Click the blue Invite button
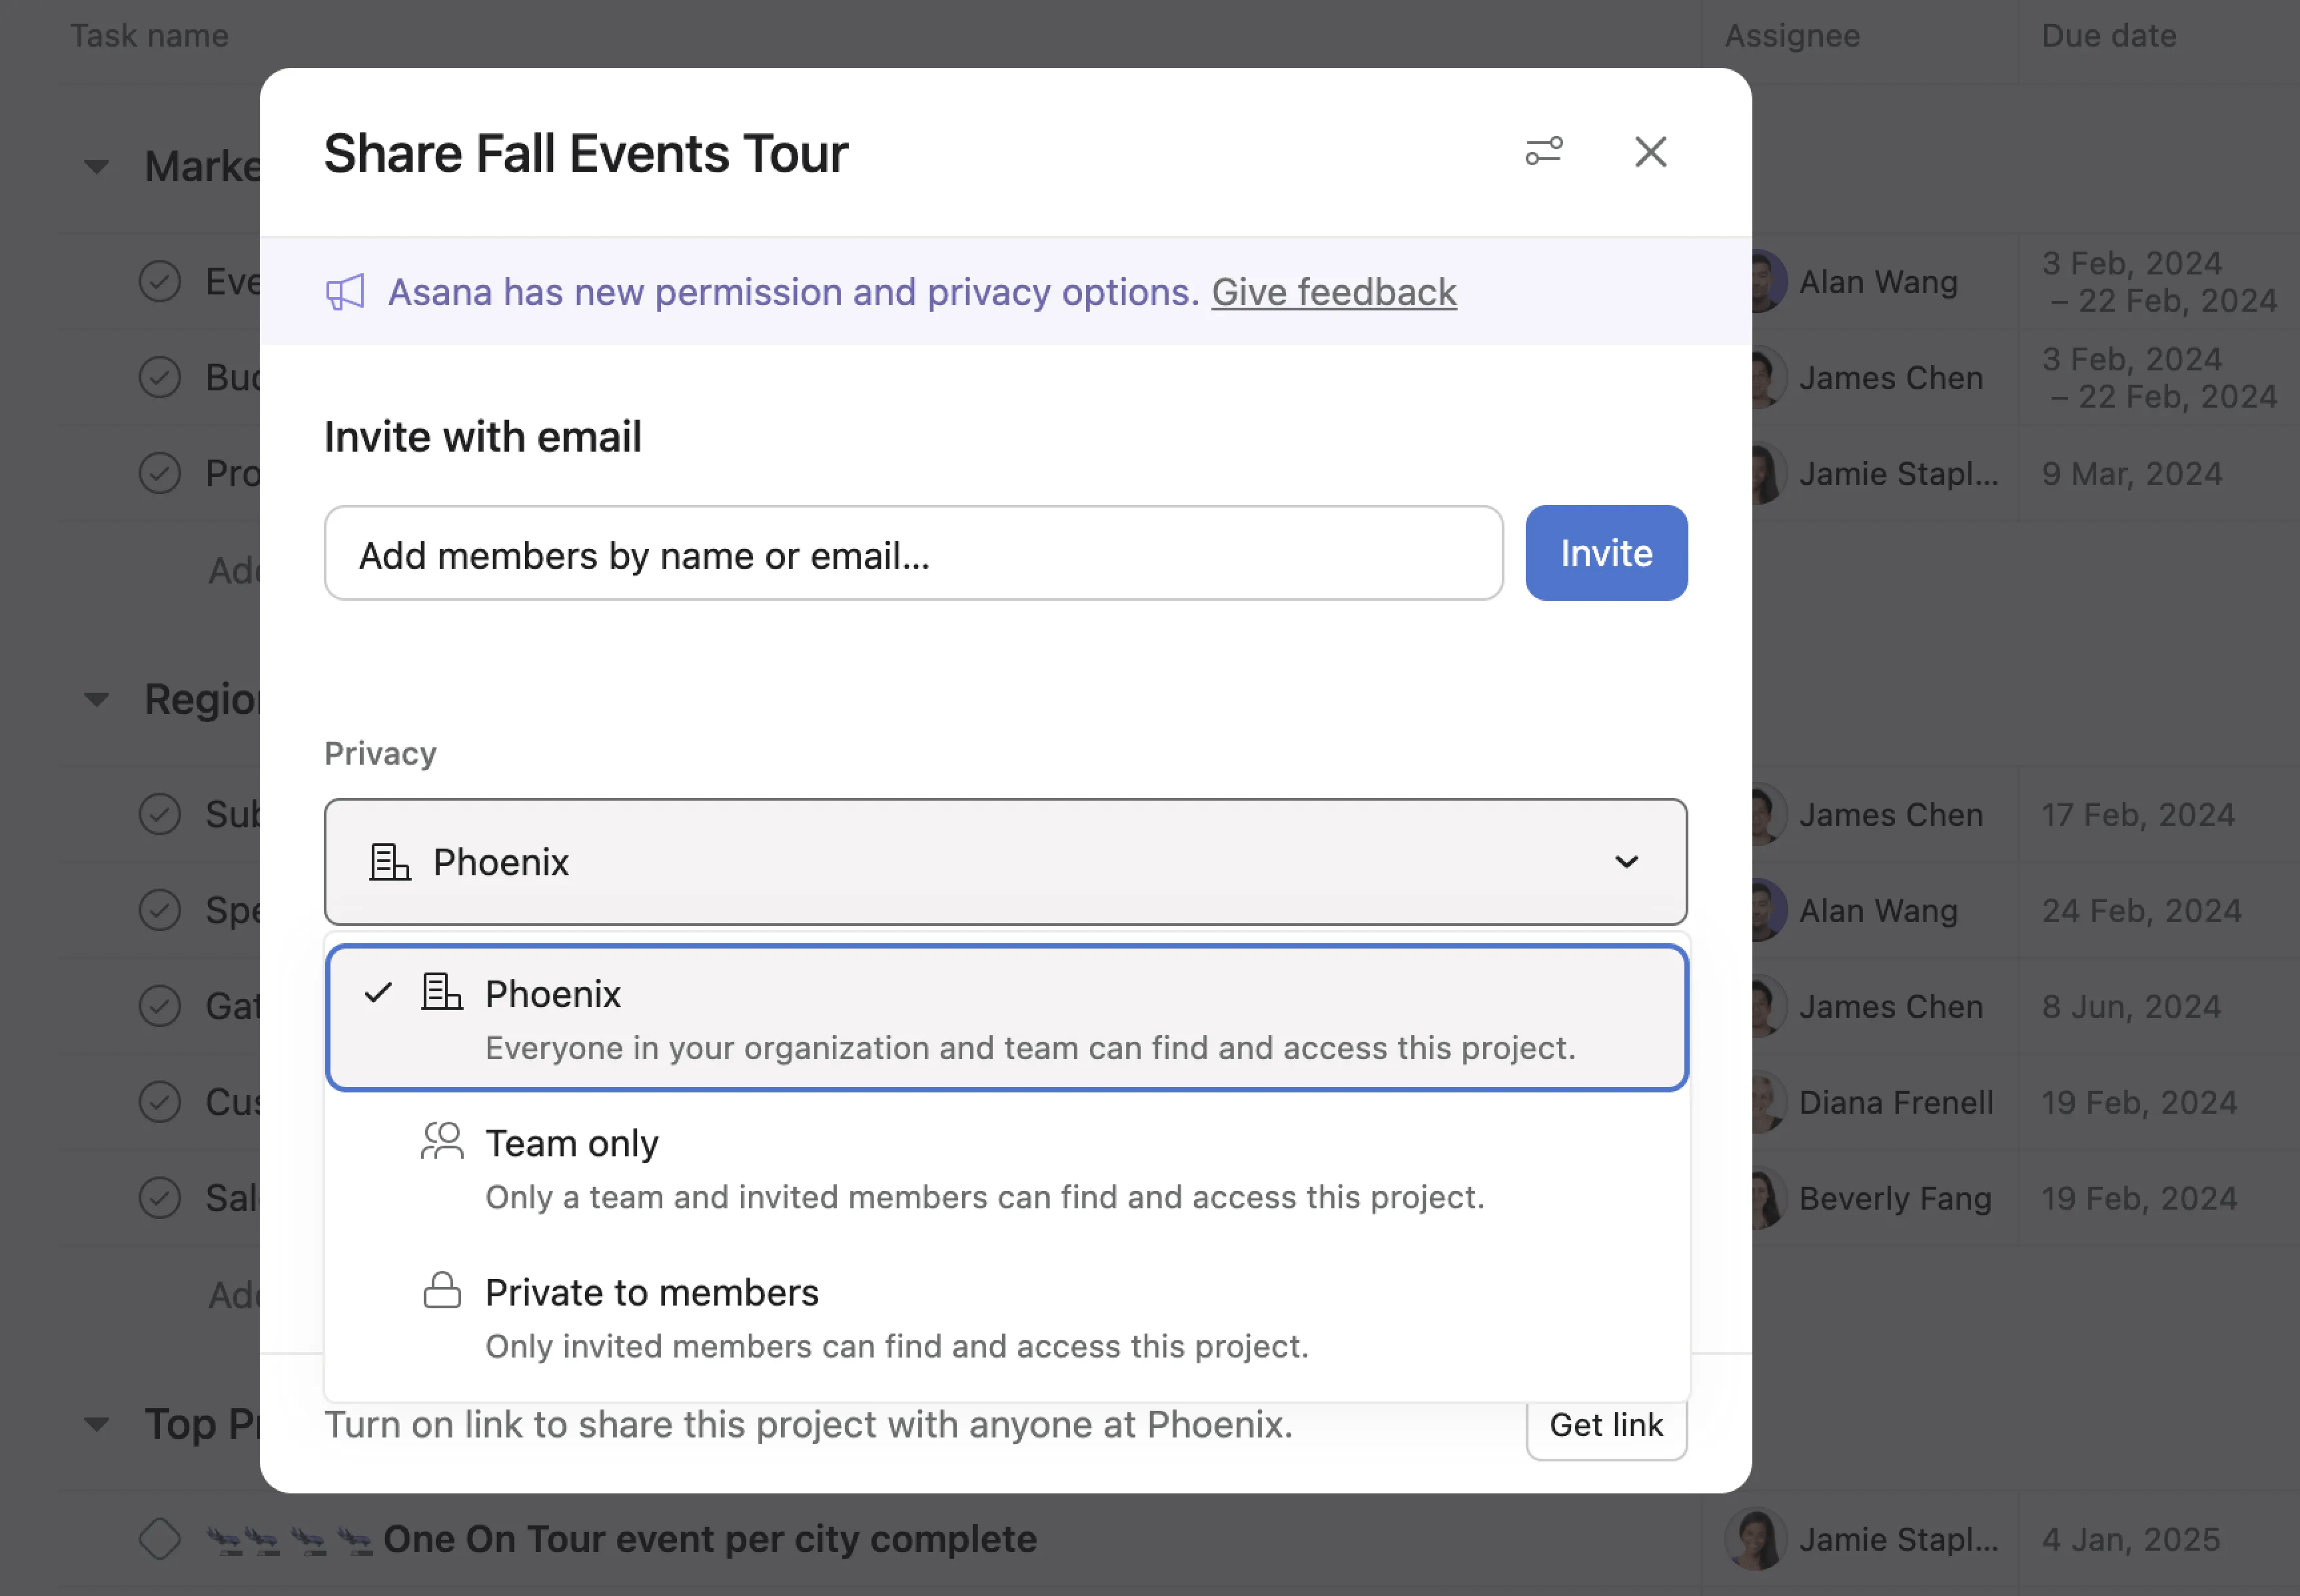 tap(1605, 553)
